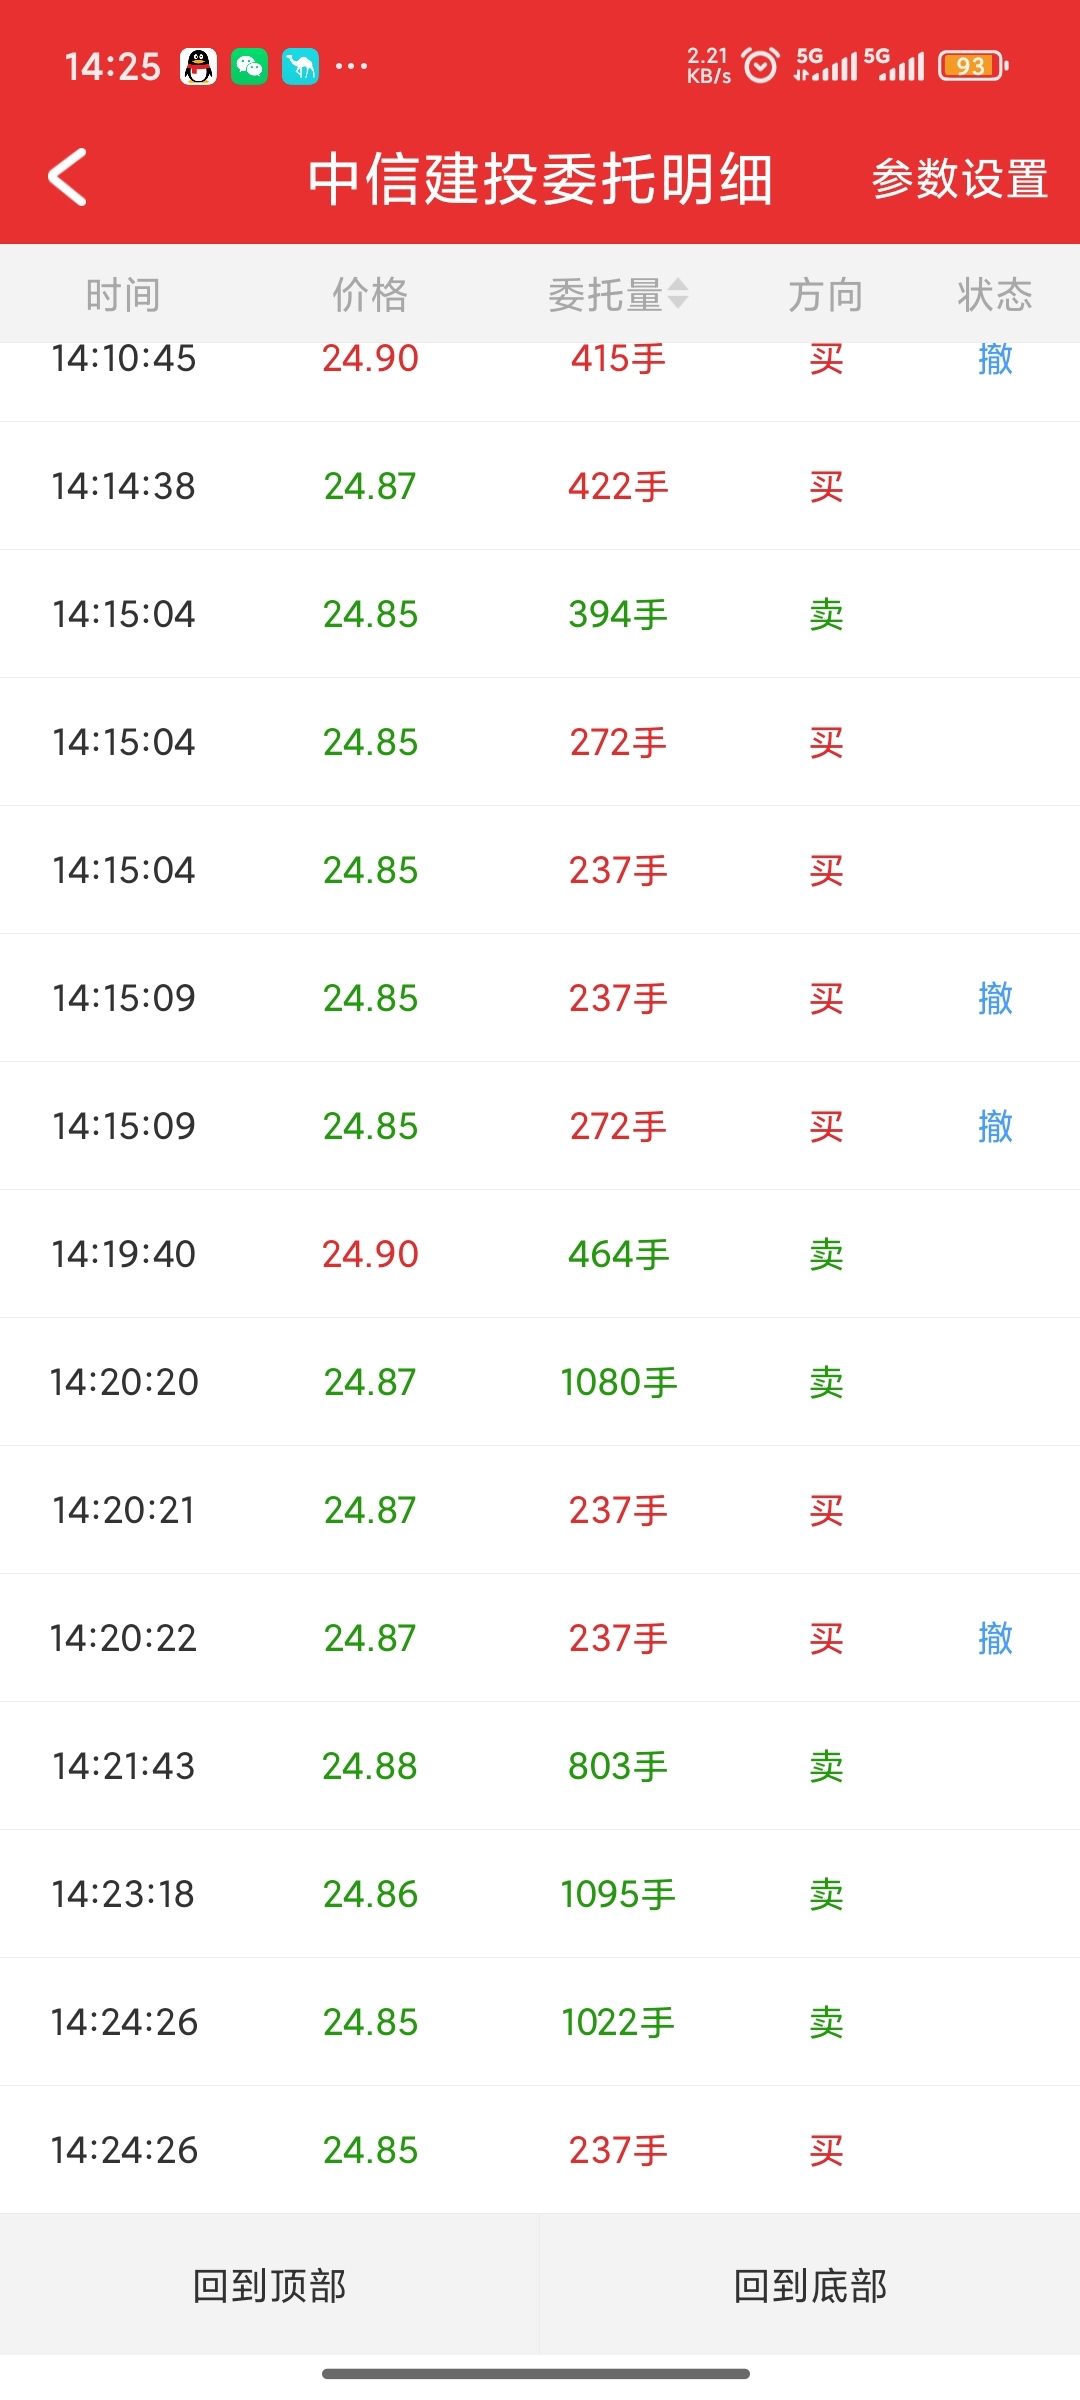The width and height of the screenshot is (1080, 2400).
Task: Open the WeChat notification icon
Action: [x=250, y=67]
